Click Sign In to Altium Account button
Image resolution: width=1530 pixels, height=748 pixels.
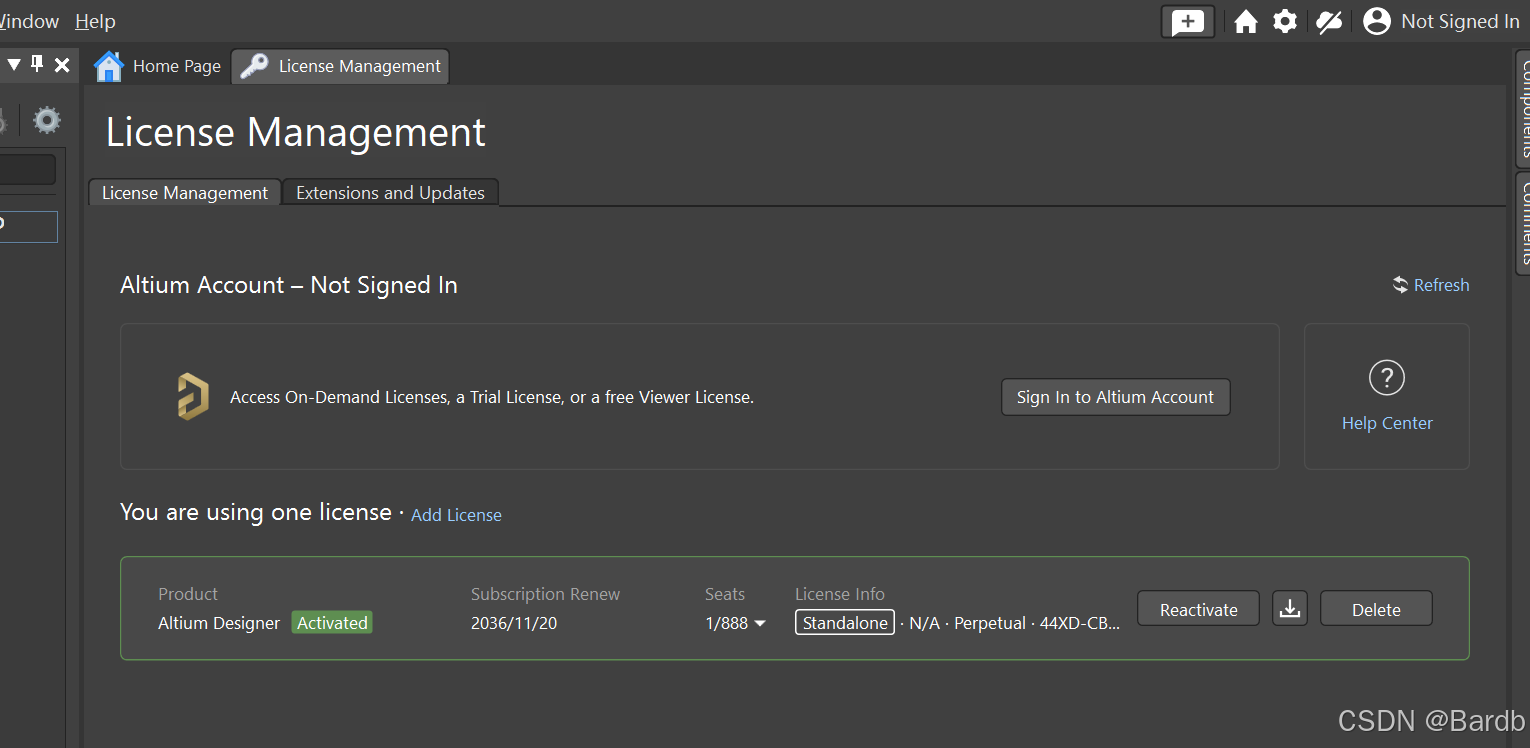[x=1115, y=397]
